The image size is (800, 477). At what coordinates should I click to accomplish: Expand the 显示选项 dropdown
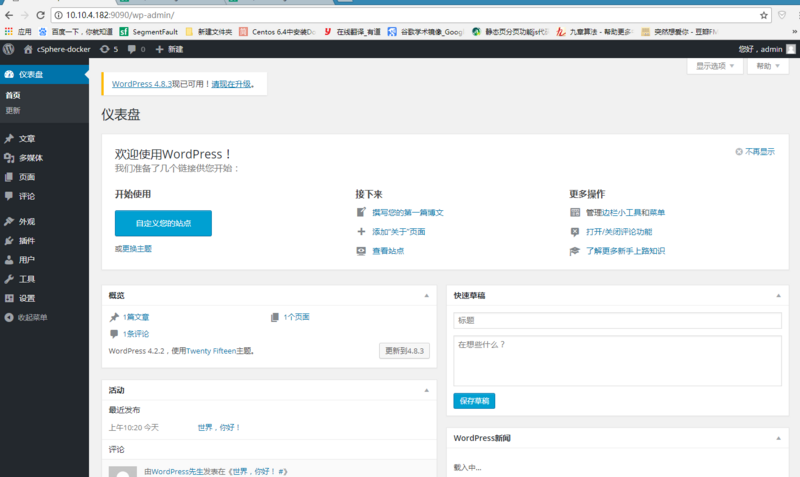715,66
